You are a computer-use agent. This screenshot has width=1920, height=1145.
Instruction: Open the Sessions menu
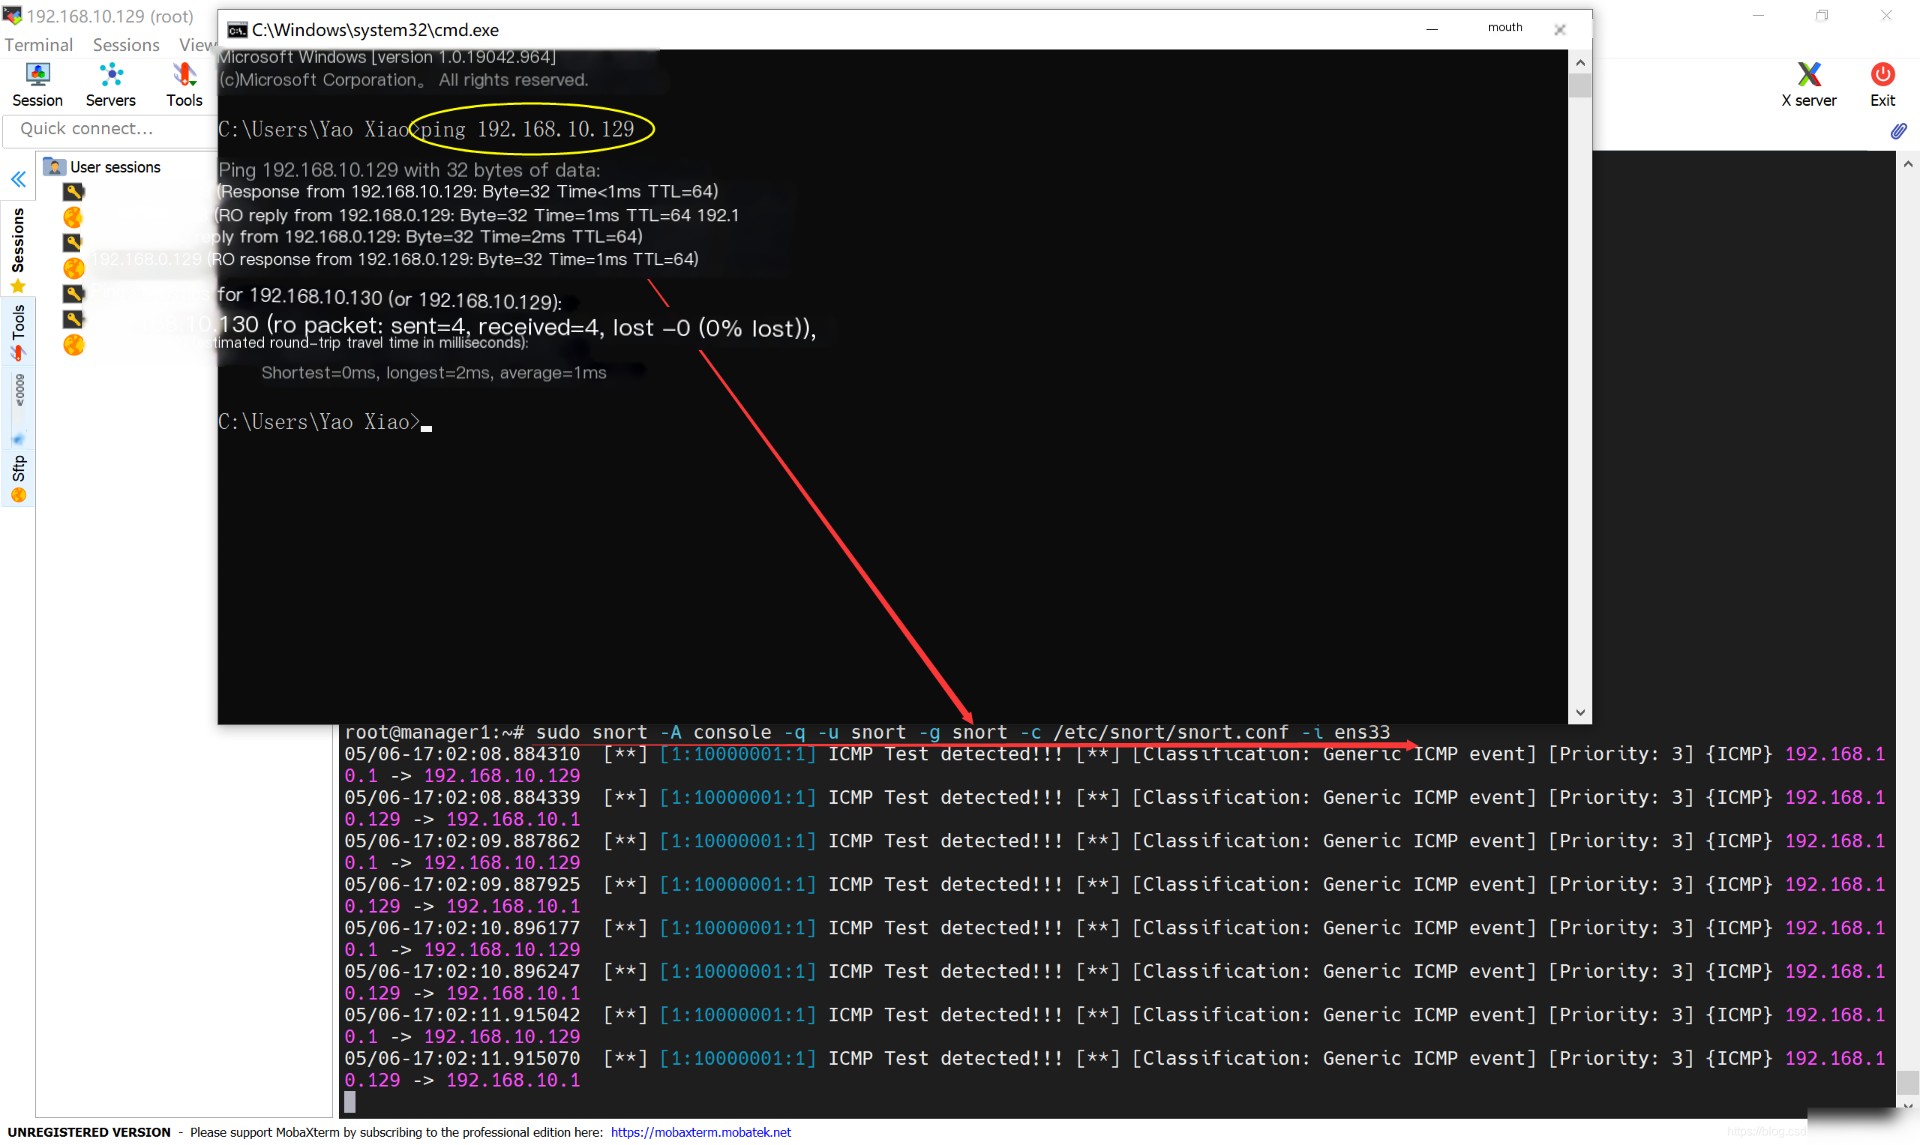click(x=126, y=45)
